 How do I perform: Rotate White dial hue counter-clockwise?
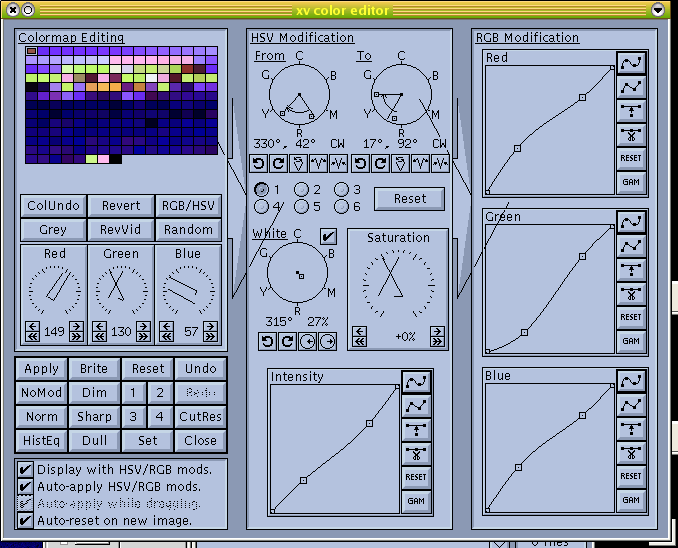[267, 341]
